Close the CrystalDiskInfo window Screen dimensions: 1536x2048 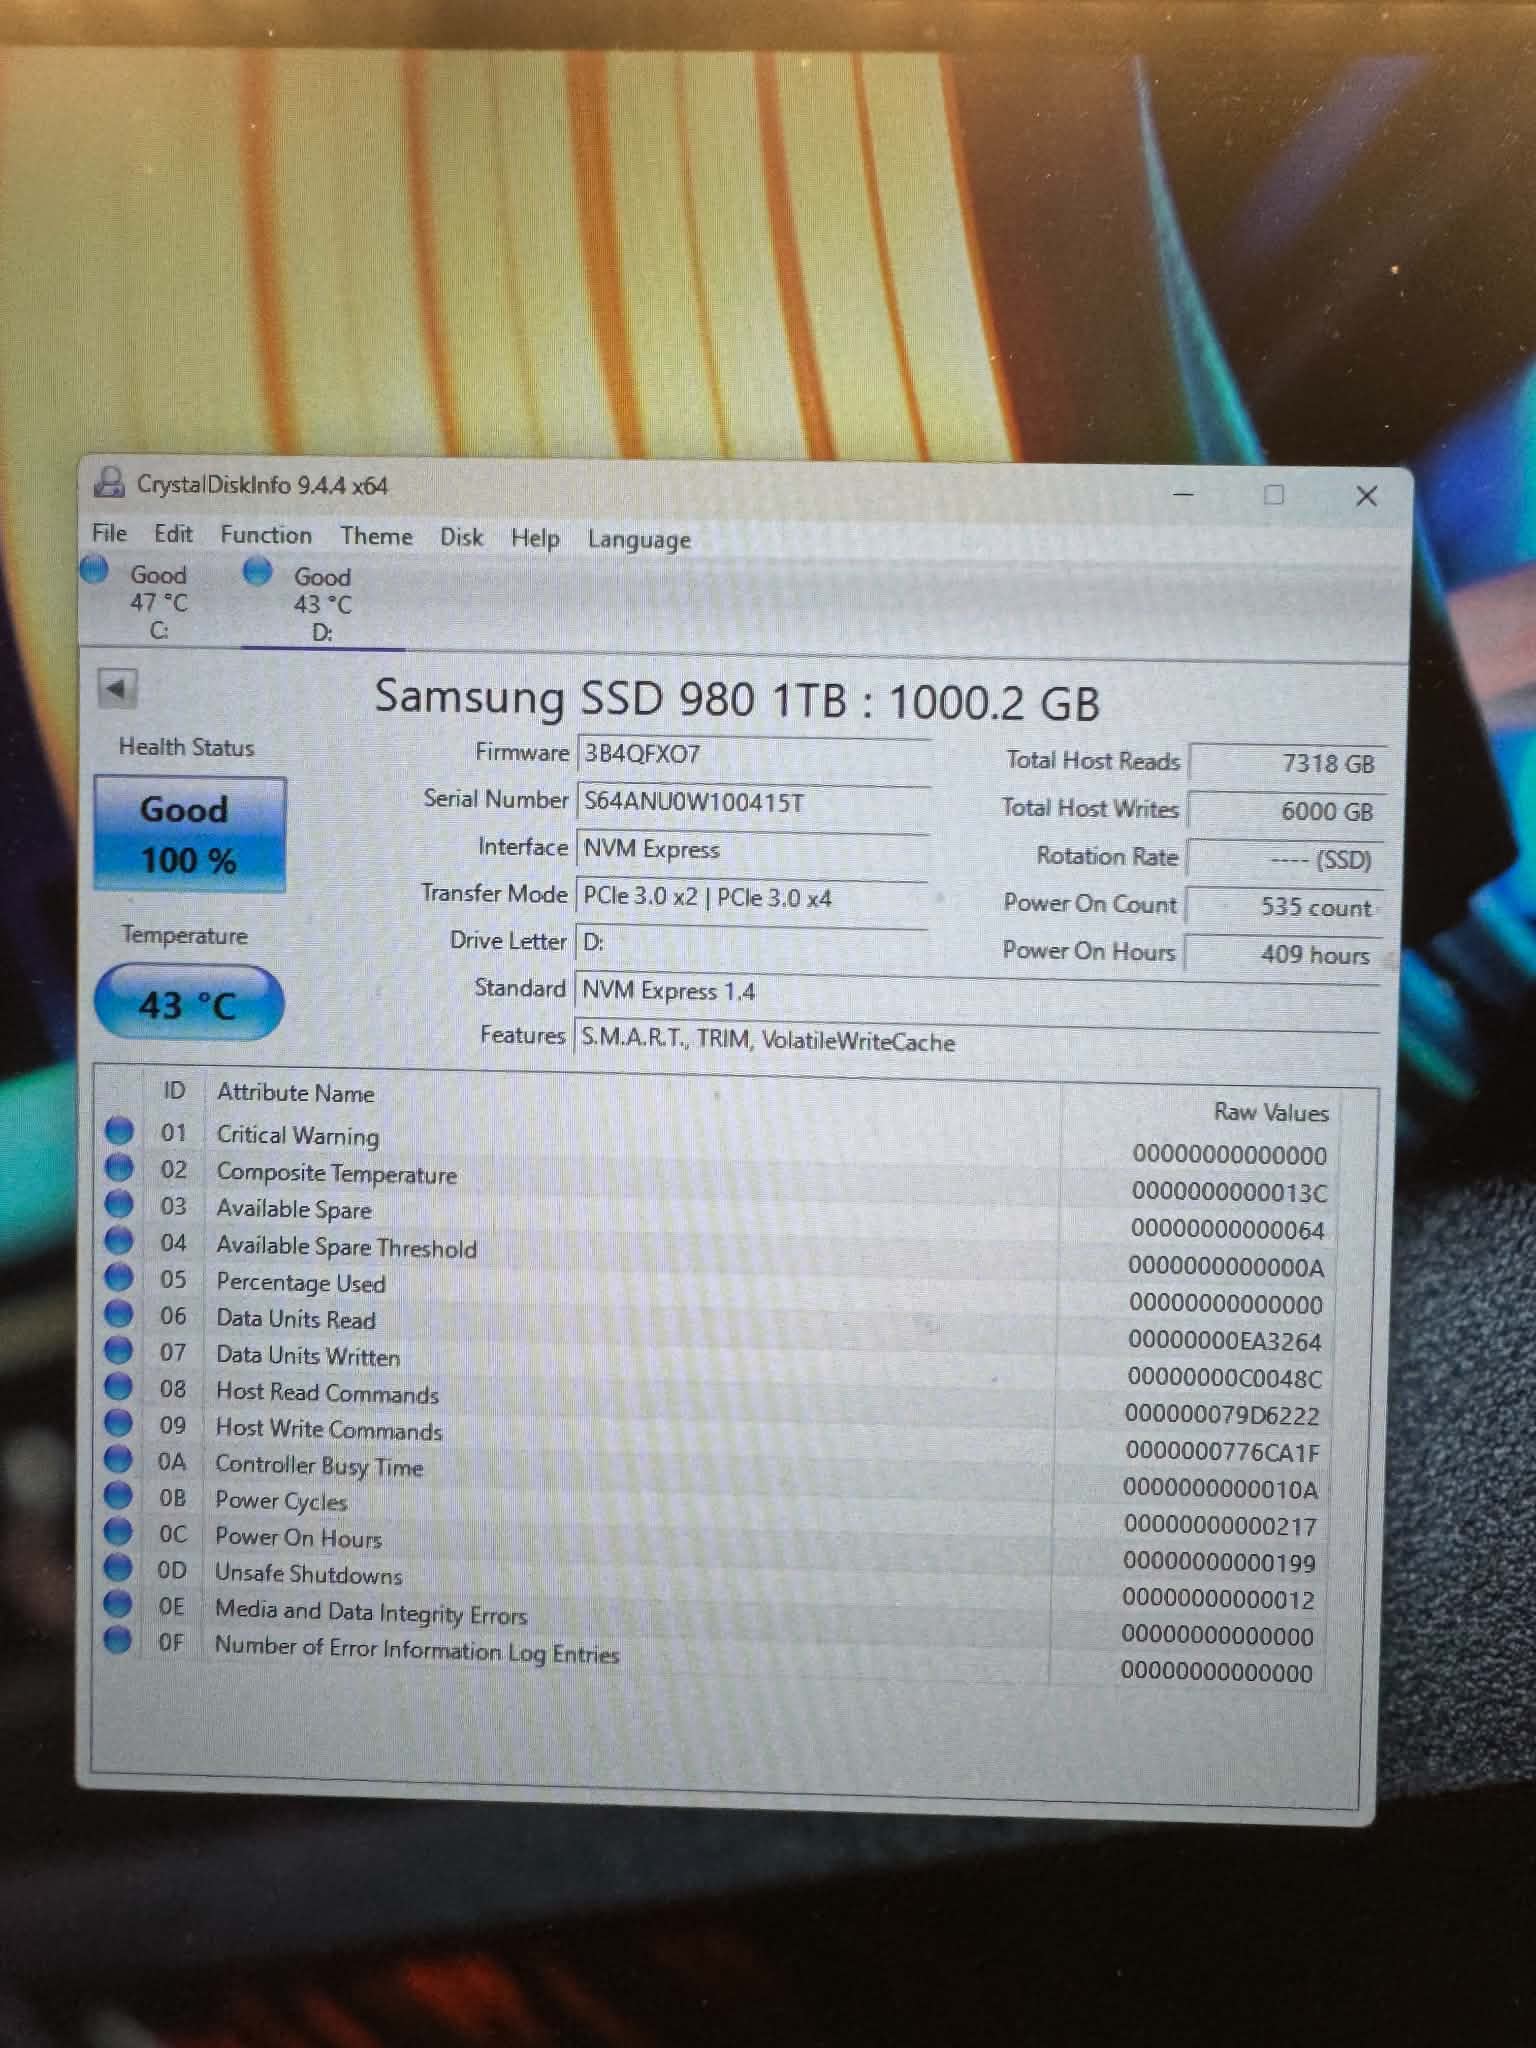[1365, 496]
